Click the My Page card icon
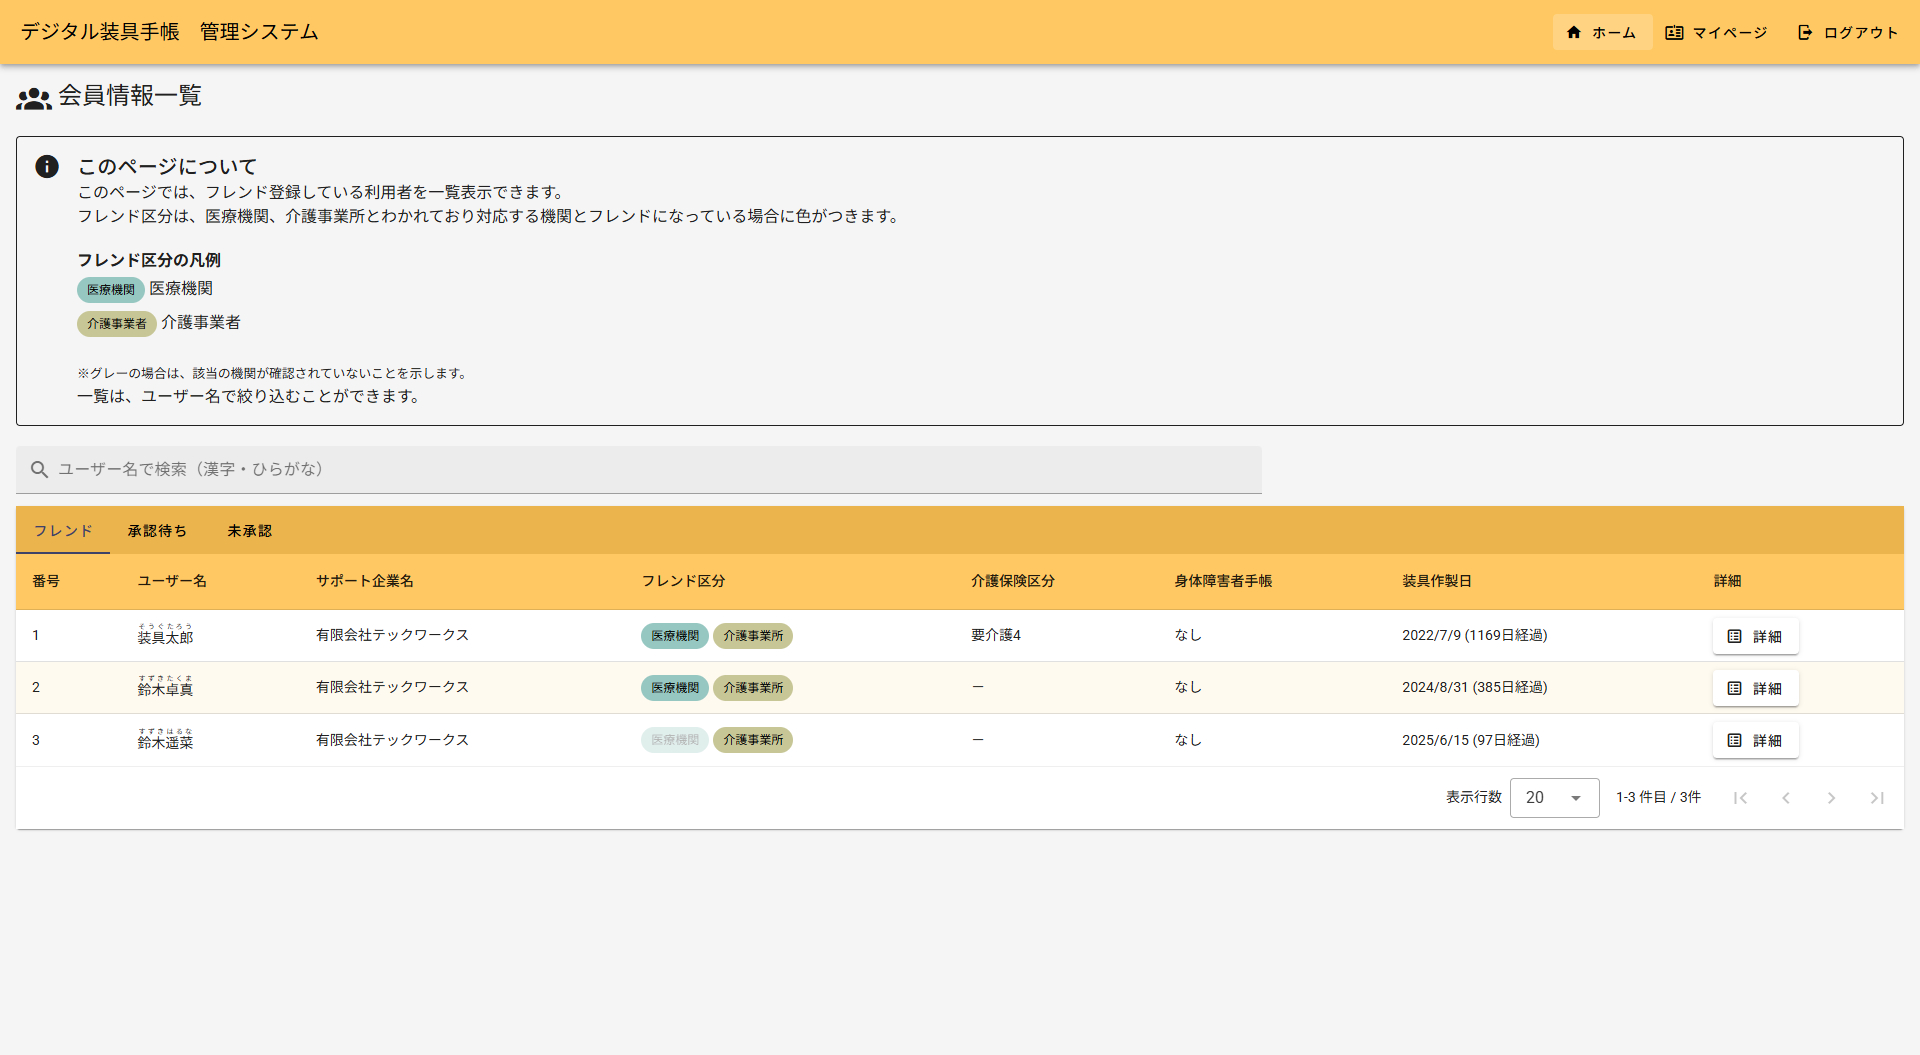Viewport: 1920px width, 1055px height. point(1674,33)
